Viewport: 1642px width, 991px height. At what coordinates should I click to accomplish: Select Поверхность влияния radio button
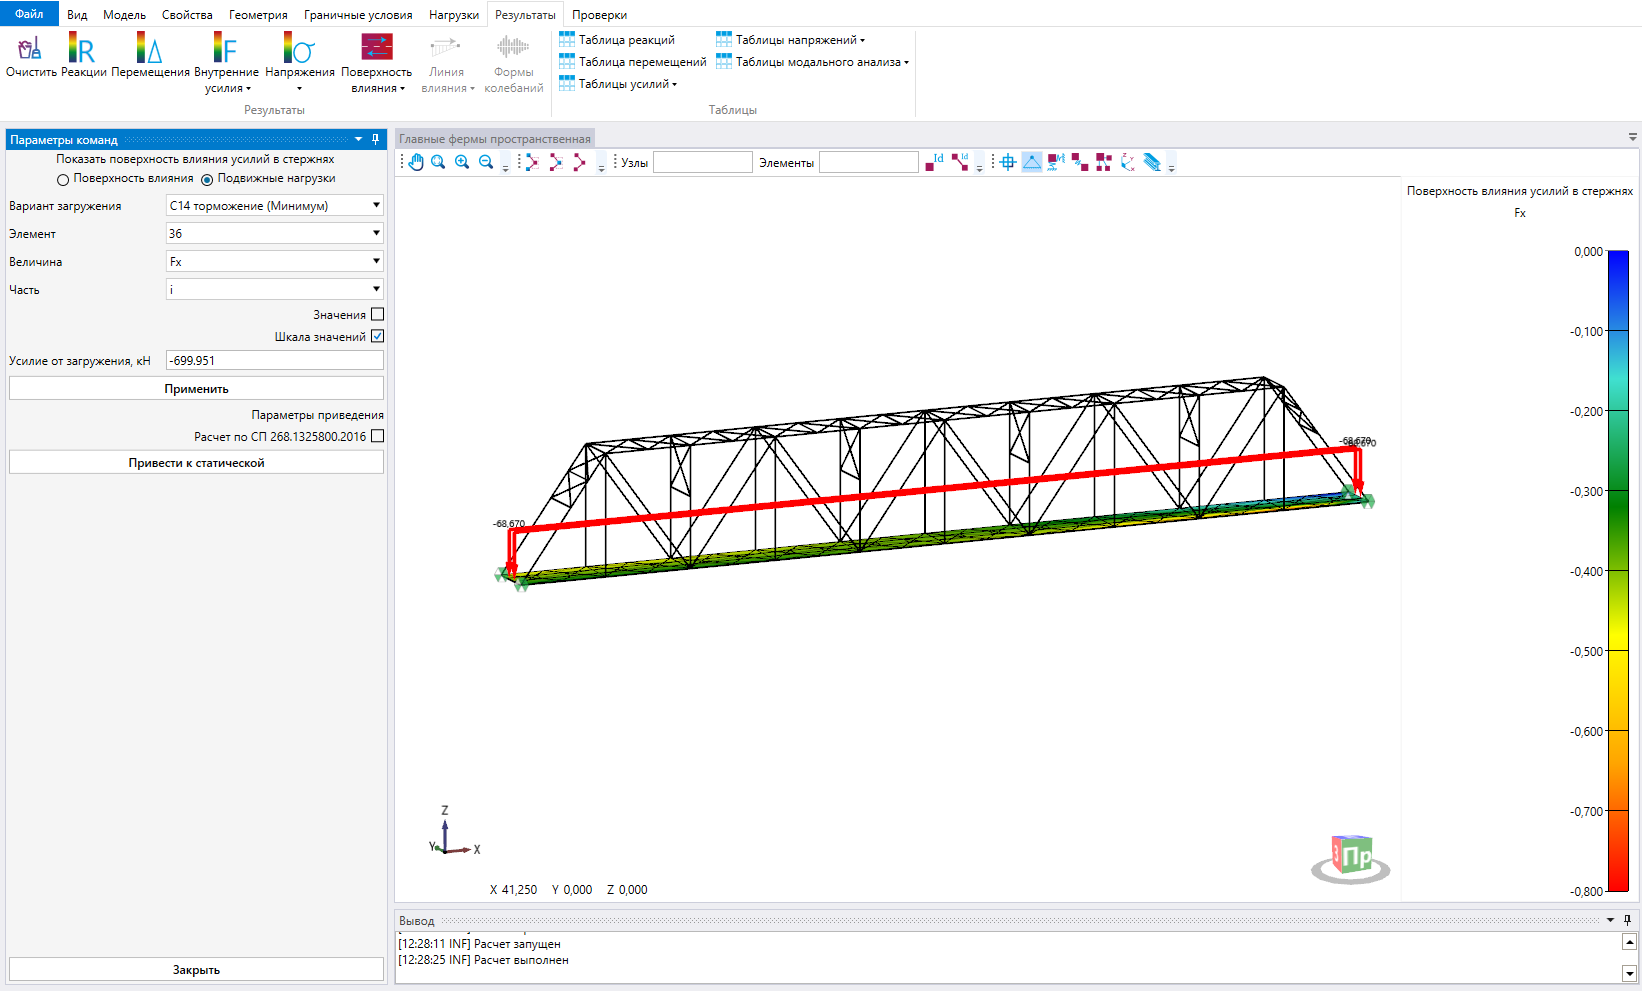(63, 180)
